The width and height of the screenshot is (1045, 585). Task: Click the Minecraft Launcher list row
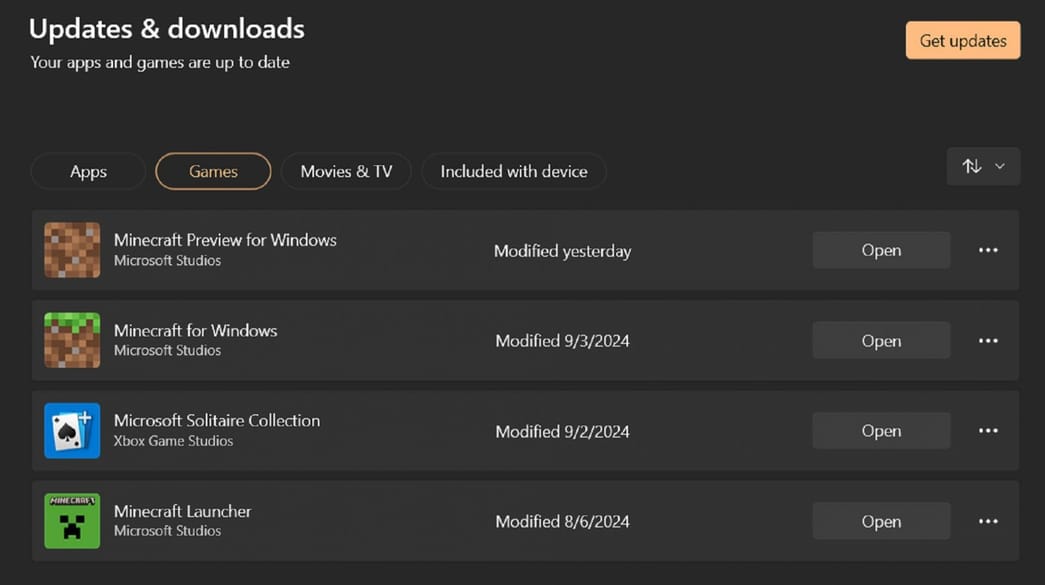[450, 520]
